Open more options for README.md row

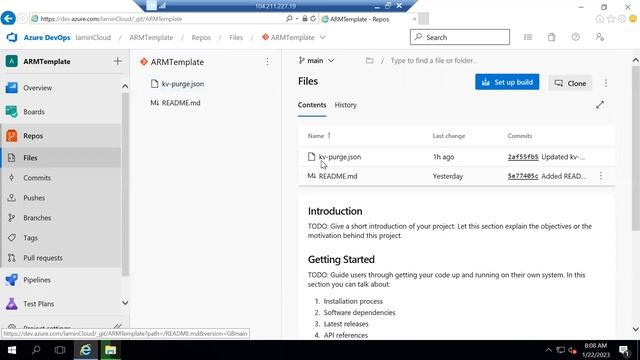pyautogui.click(x=601, y=176)
